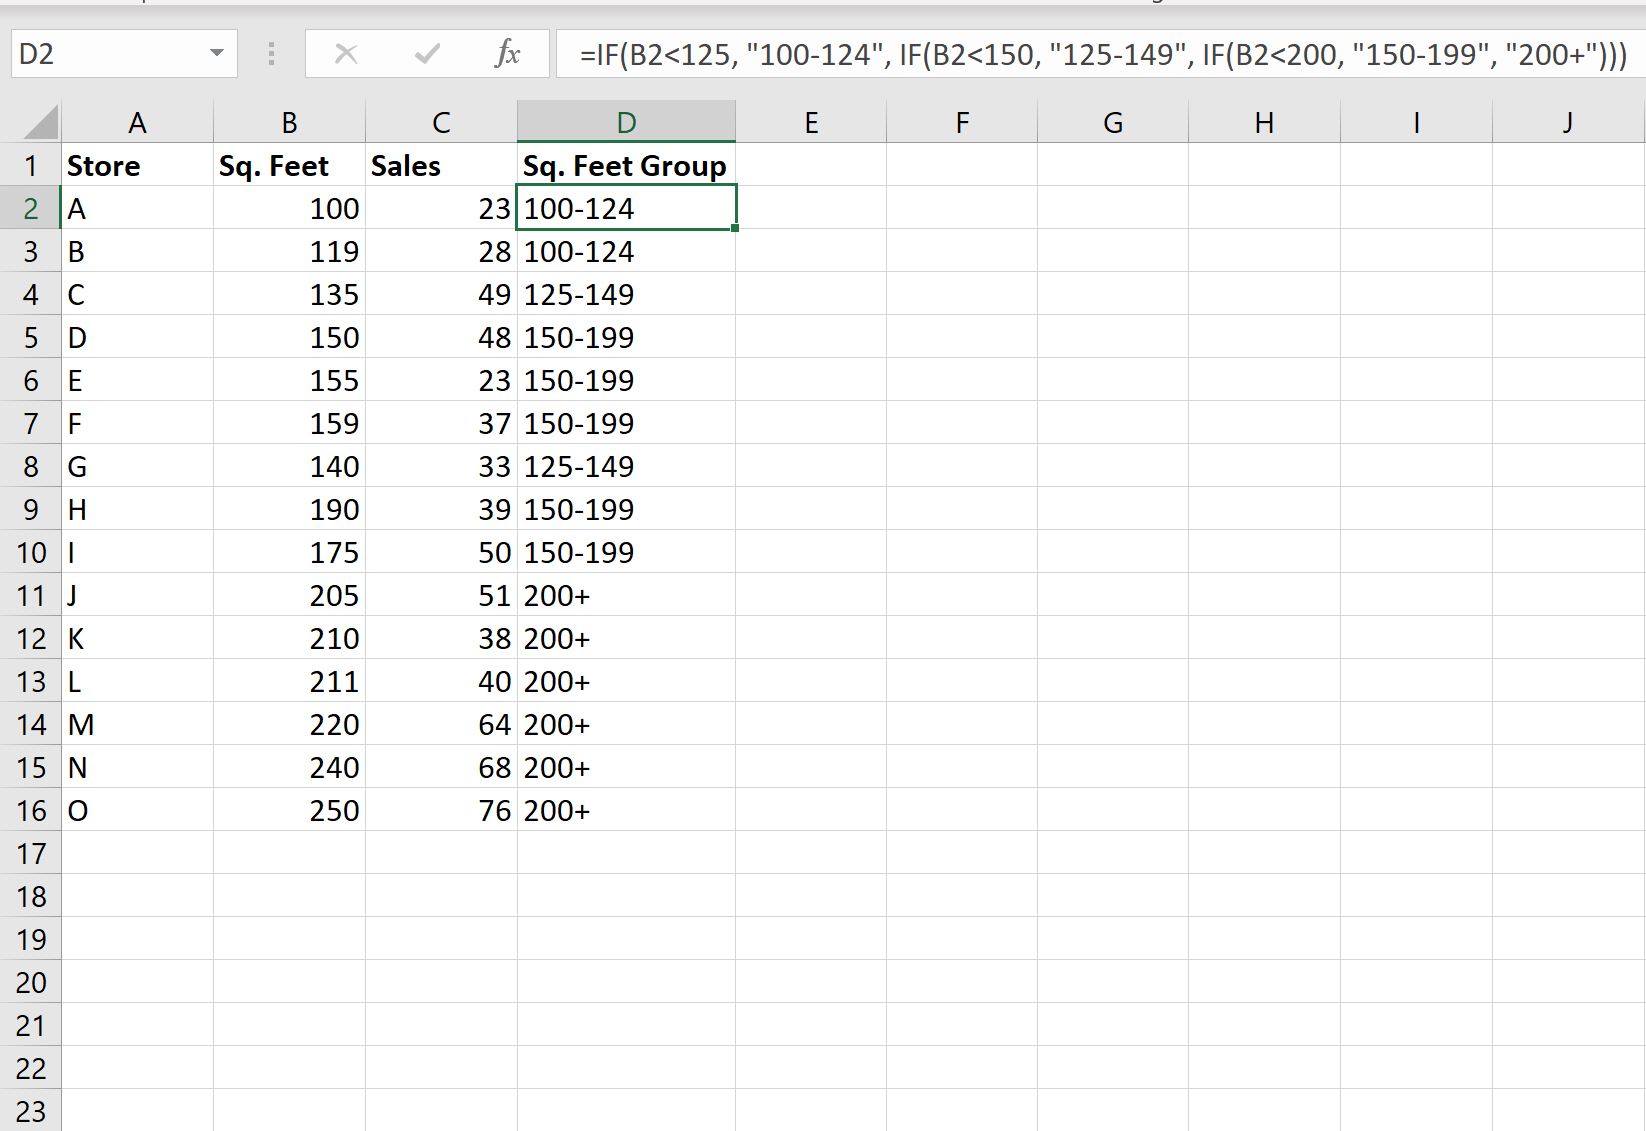
Task: Select the cell containing Store header
Action: pyautogui.click(x=137, y=165)
